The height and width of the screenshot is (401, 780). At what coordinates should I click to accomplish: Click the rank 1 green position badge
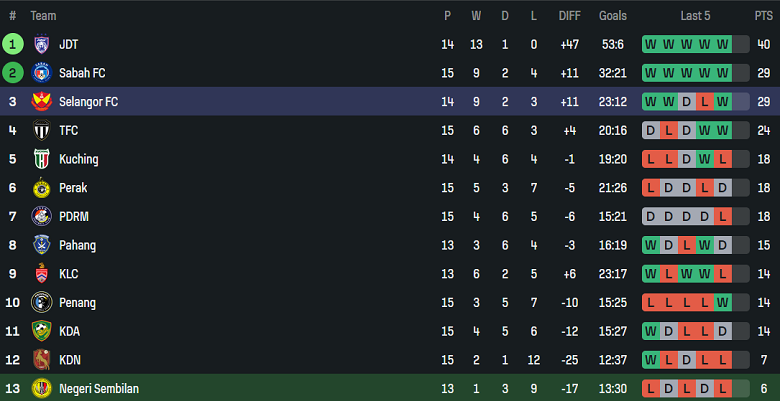tap(13, 44)
